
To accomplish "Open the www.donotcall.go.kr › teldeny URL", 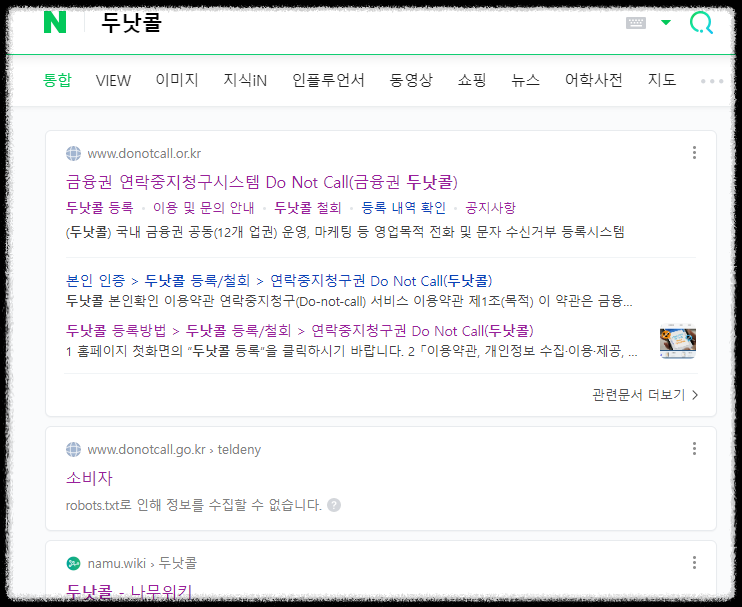I will click(x=174, y=449).
